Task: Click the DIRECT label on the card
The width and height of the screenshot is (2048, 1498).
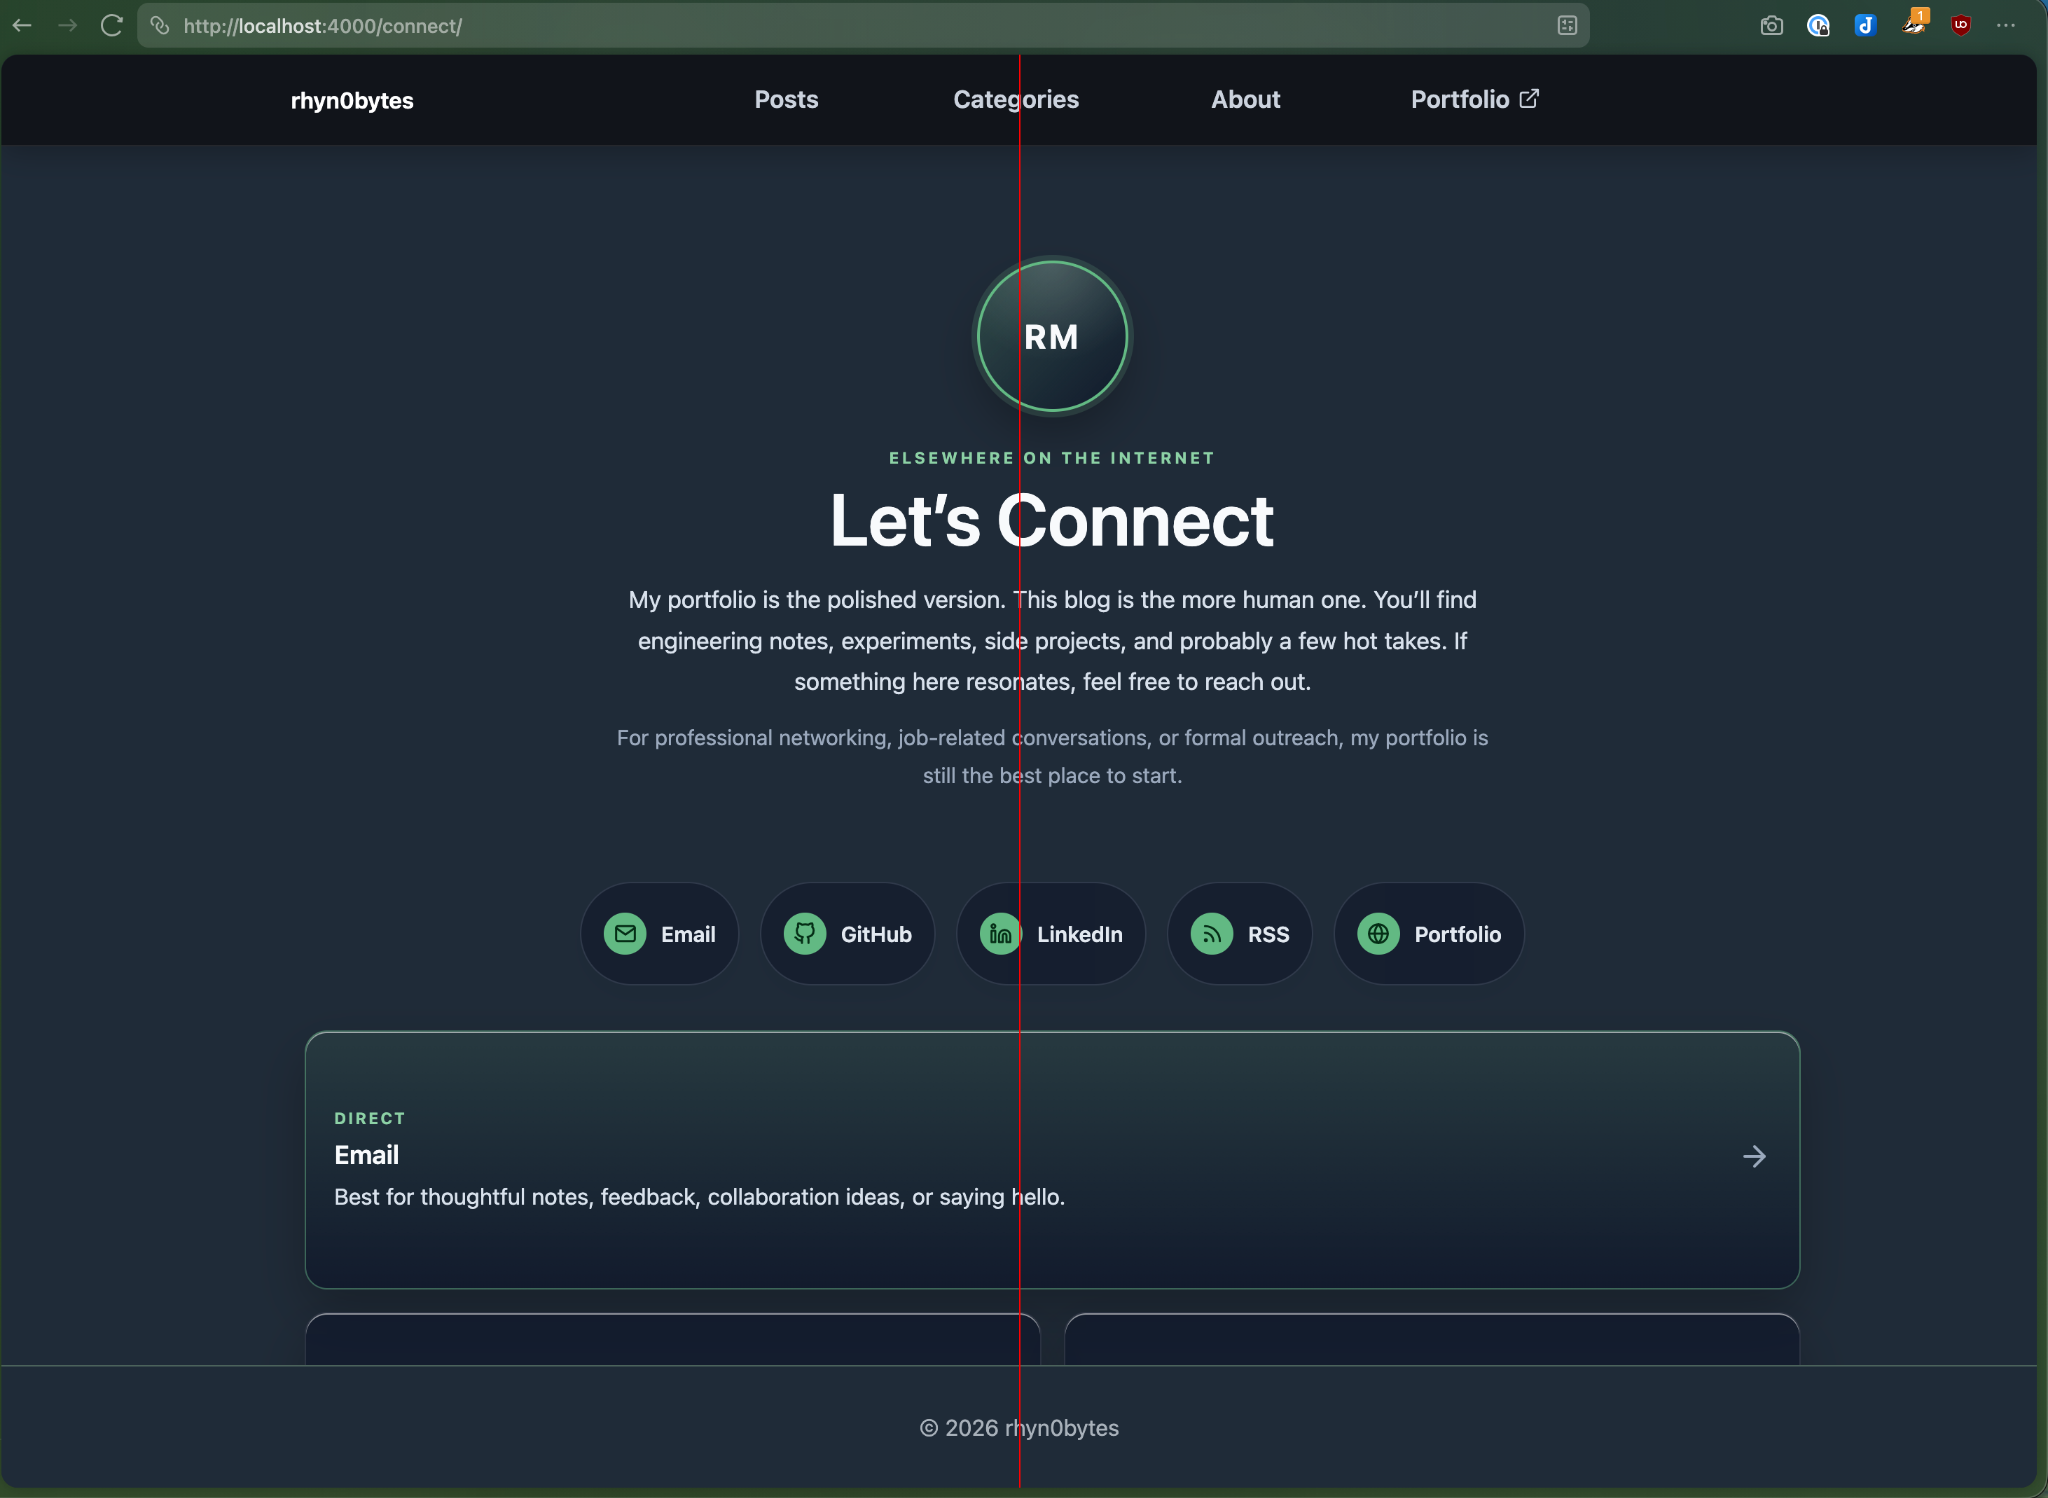Action: [370, 1118]
